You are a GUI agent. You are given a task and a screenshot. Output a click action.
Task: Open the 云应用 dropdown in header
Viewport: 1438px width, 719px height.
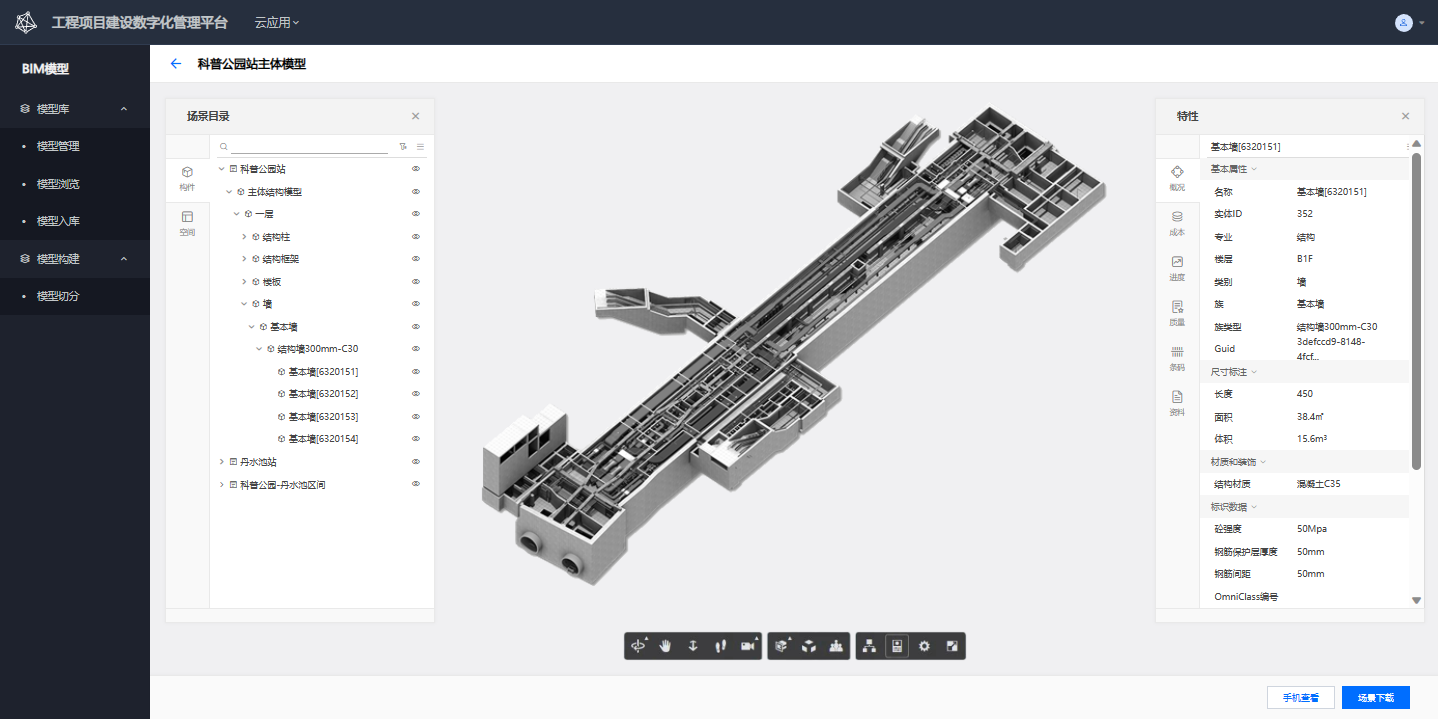coord(276,22)
